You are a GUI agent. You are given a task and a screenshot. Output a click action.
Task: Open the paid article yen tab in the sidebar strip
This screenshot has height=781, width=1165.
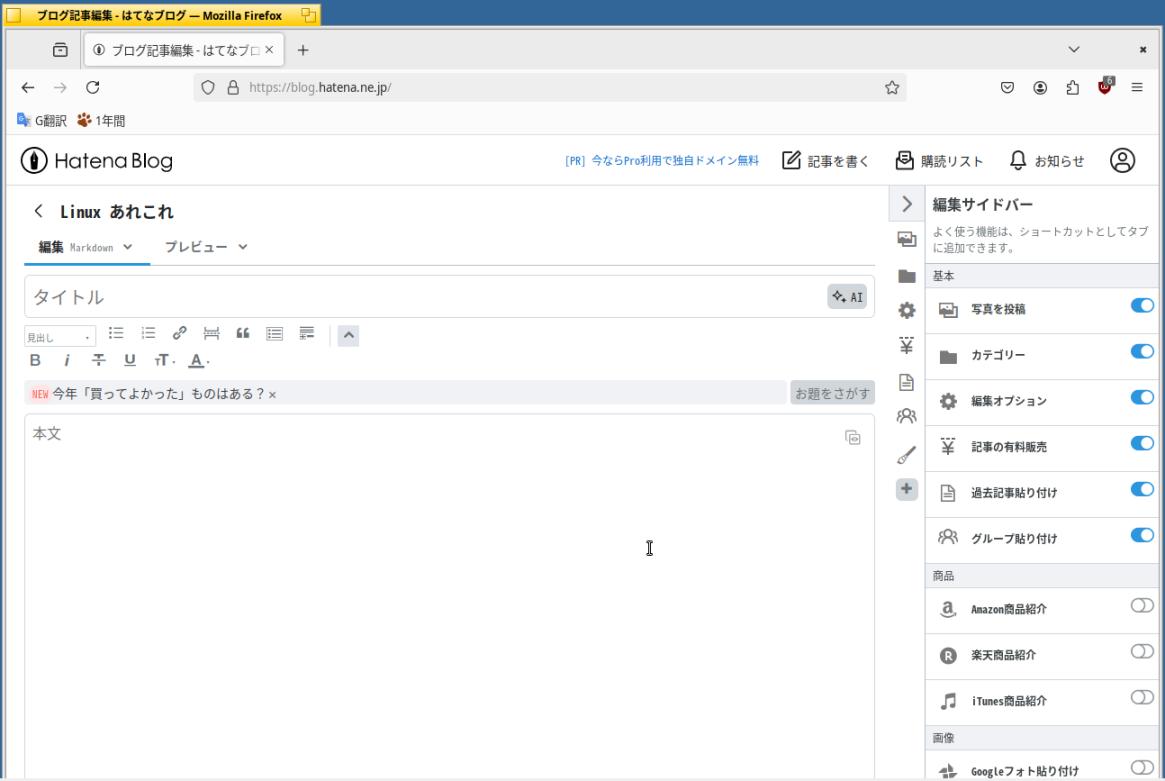pyautogui.click(x=906, y=346)
